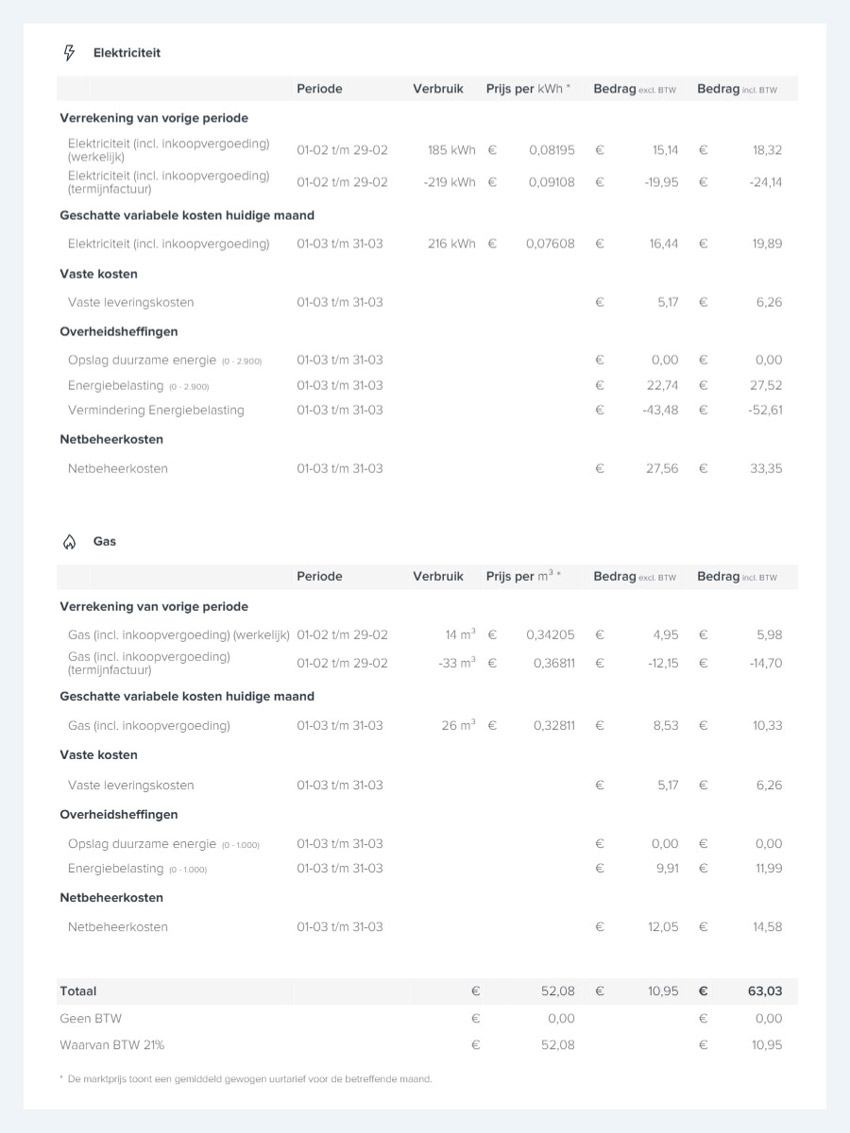Click estimated usage 216 kWh
Screen dimensions: 850x1133
(x=451, y=244)
